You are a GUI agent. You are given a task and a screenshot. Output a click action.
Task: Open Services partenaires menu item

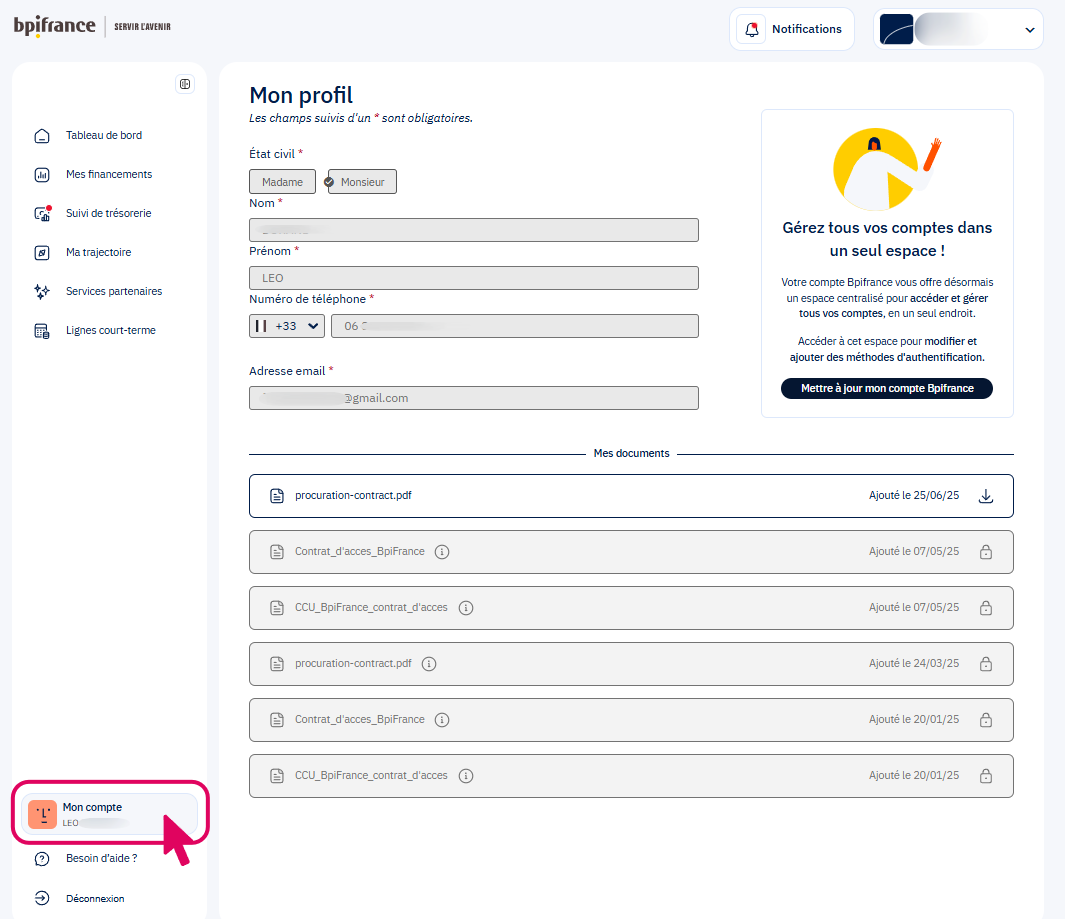pos(114,291)
